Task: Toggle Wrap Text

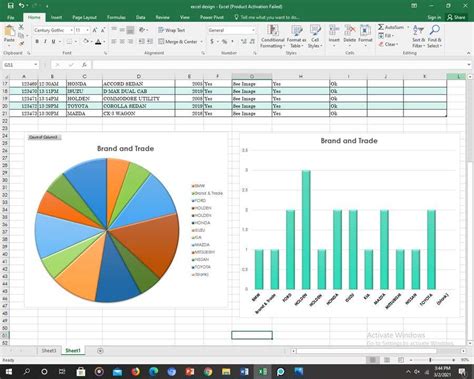Action: 171,30
